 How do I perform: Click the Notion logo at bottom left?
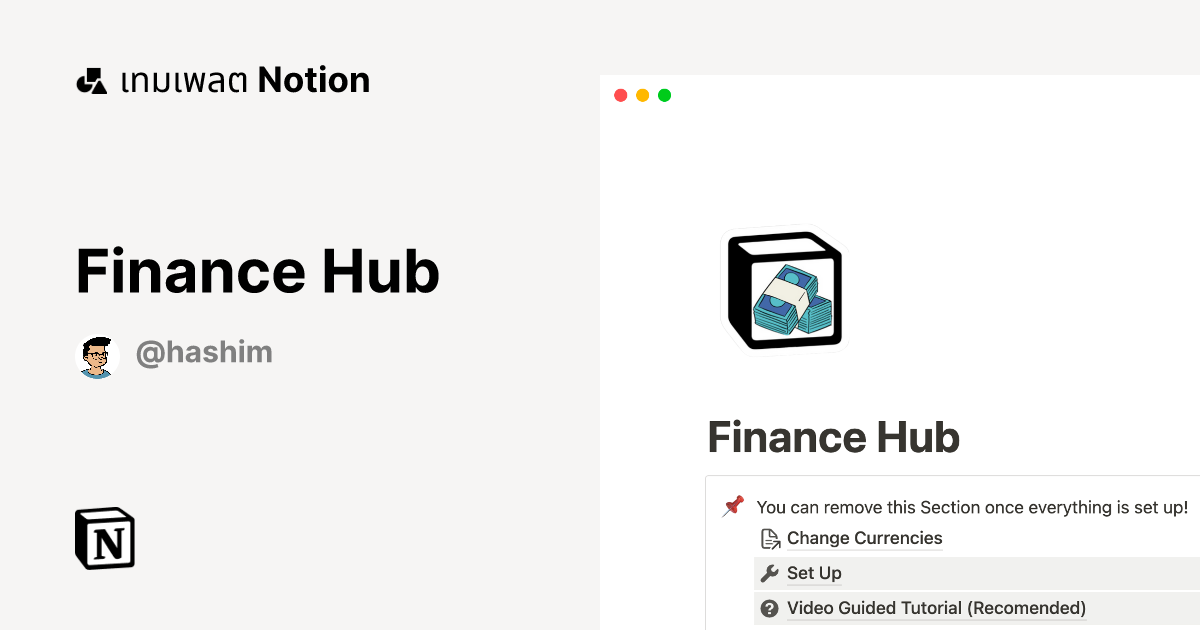click(104, 538)
